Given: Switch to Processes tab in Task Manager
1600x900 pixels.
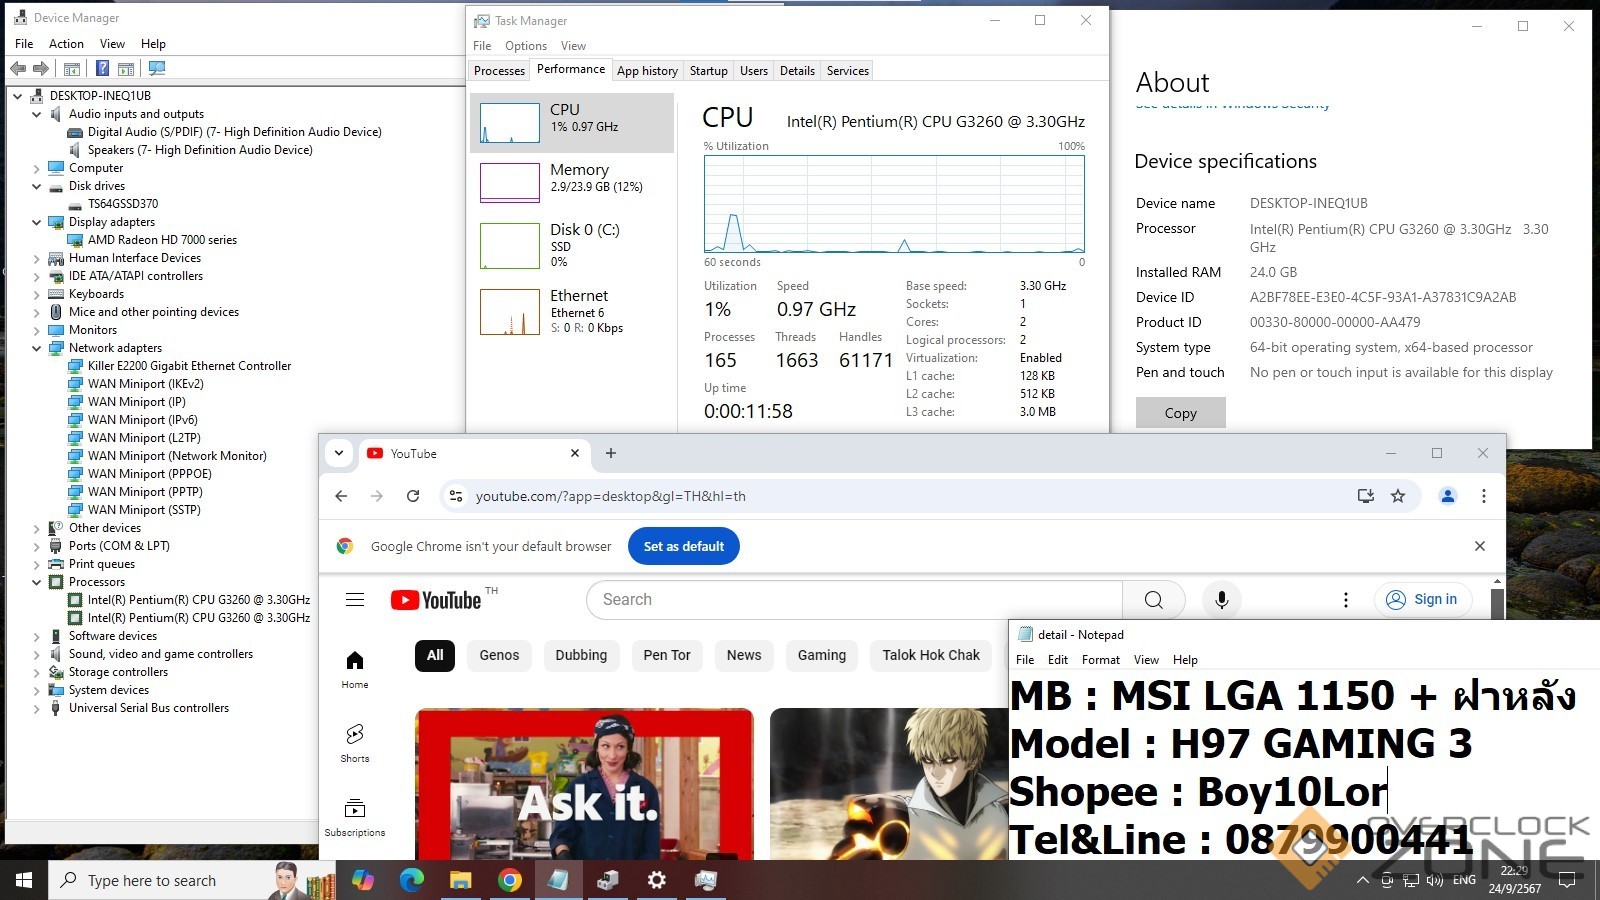Looking at the screenshot, I should 499,71.
